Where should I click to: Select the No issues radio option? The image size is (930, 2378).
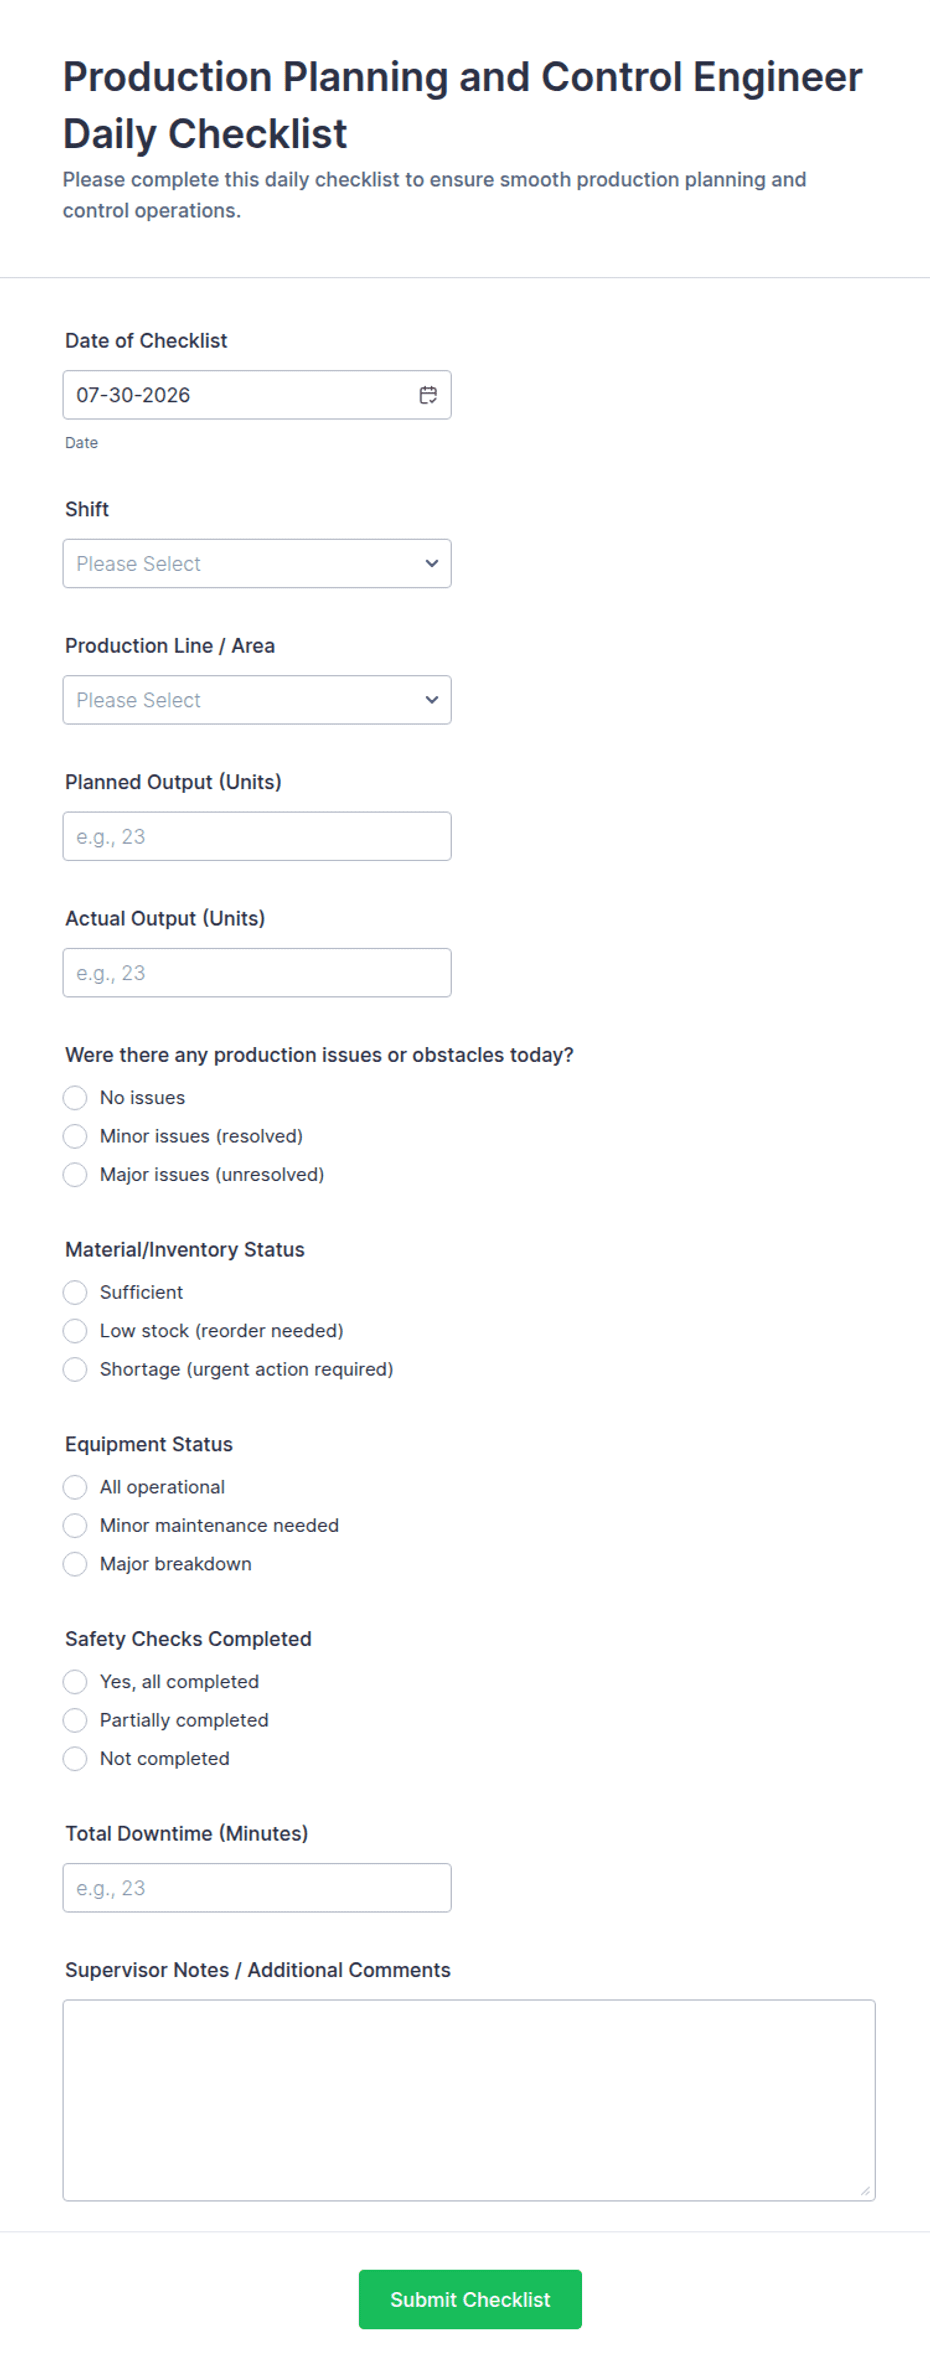click(75, 1098)
